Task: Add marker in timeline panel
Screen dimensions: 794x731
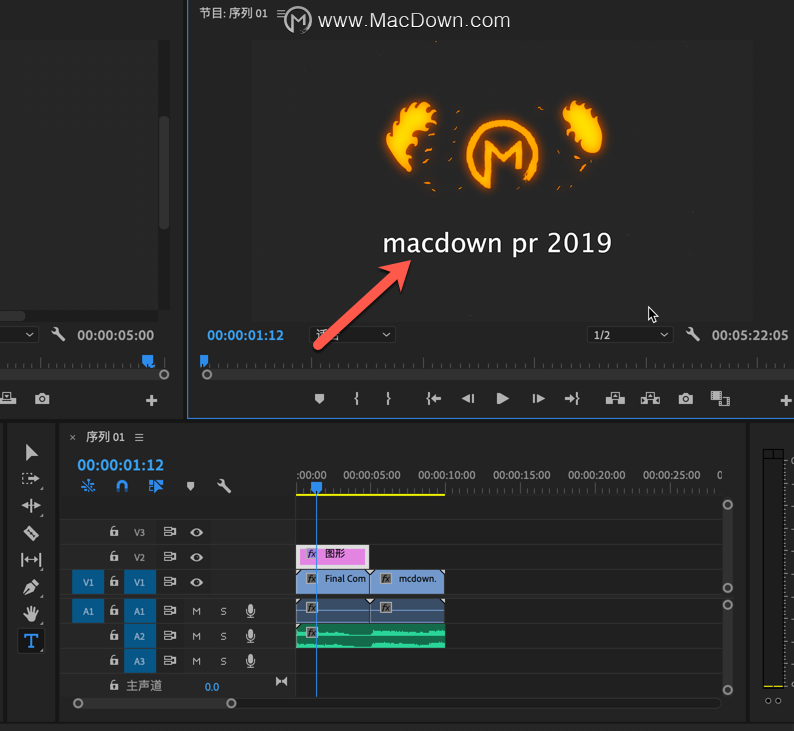Action: click(x=190, y=486)
